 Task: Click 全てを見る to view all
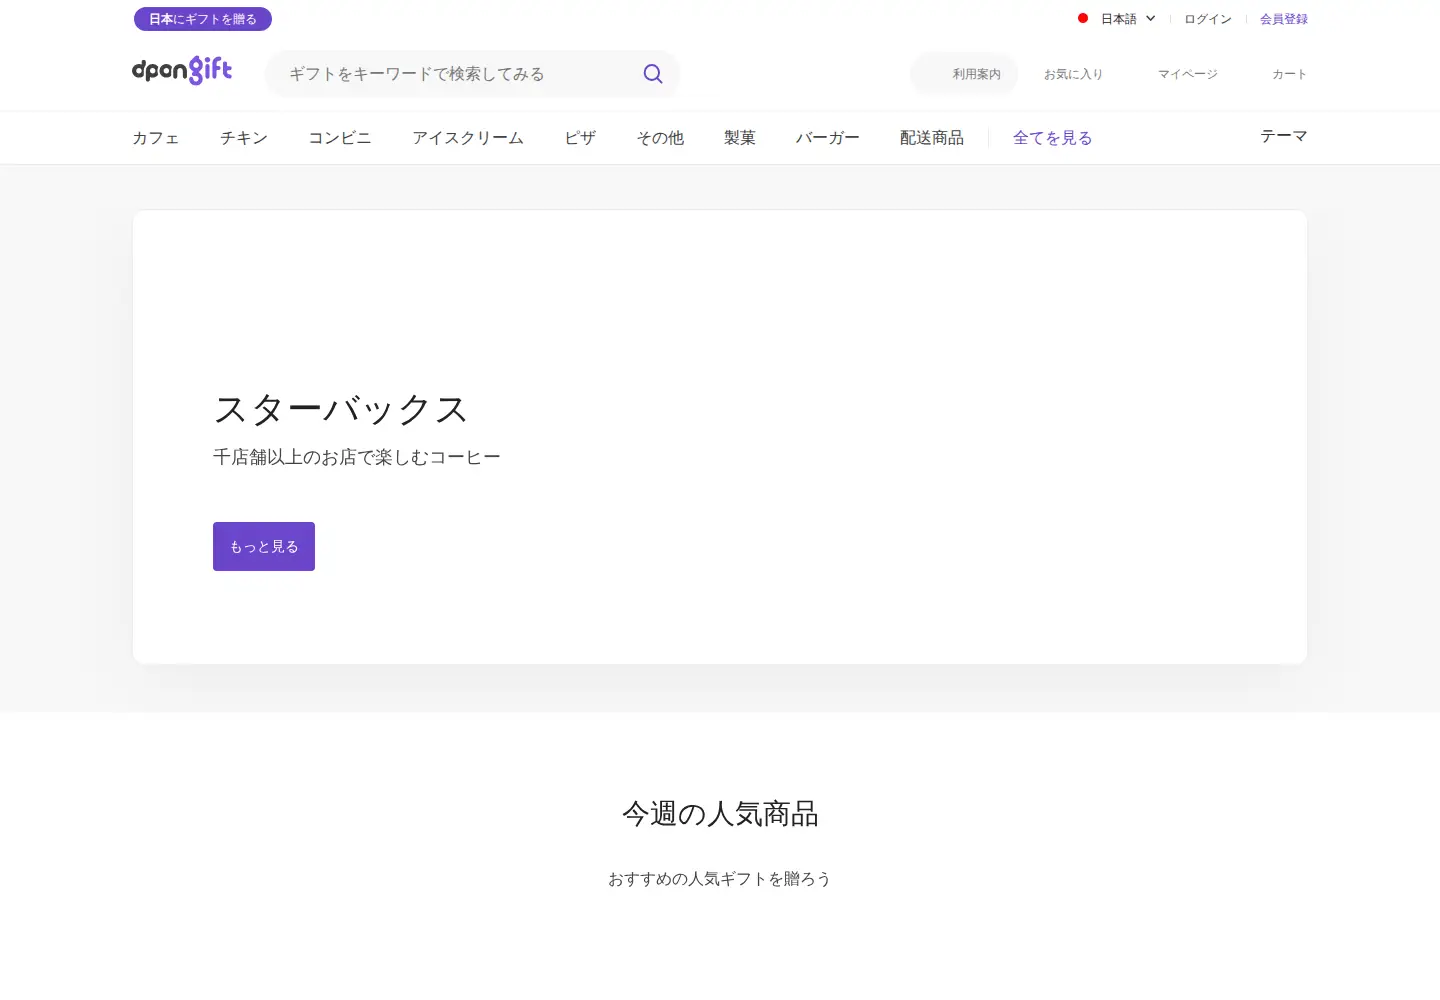pos(1052,138)
